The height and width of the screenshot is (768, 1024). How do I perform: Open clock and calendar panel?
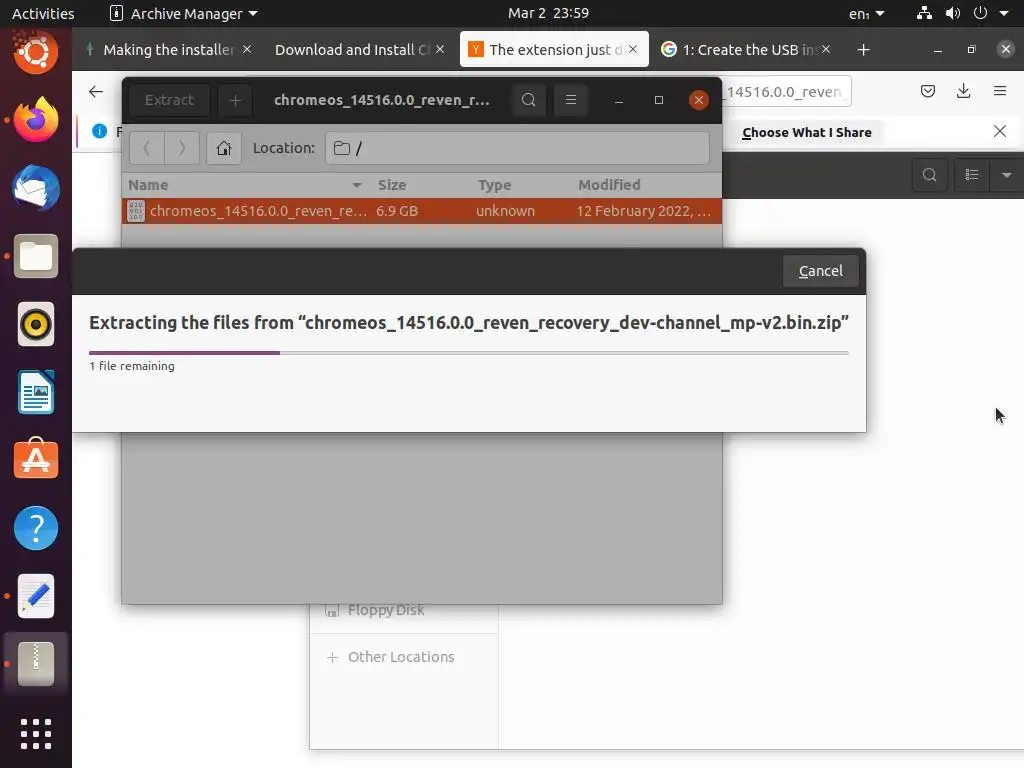[x=549, y=13]
